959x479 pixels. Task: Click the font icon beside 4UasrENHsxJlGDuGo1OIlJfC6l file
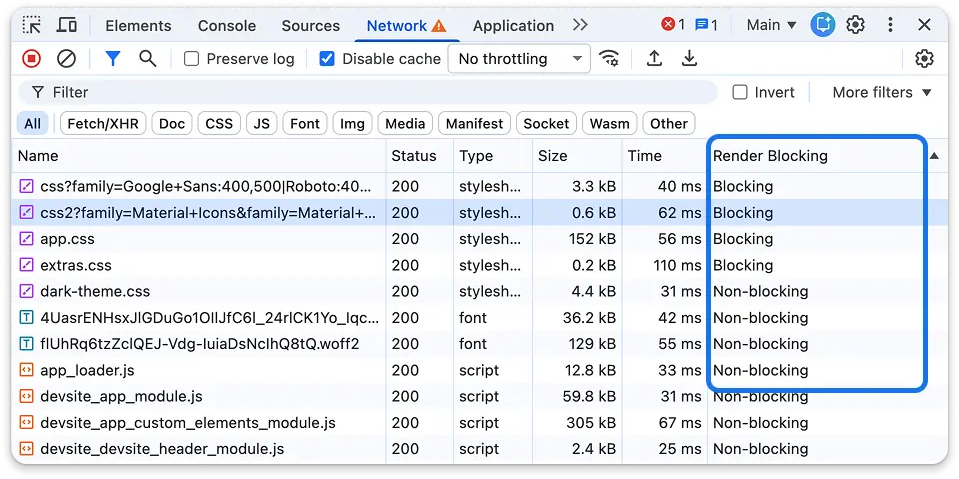(x=26, y=317)
